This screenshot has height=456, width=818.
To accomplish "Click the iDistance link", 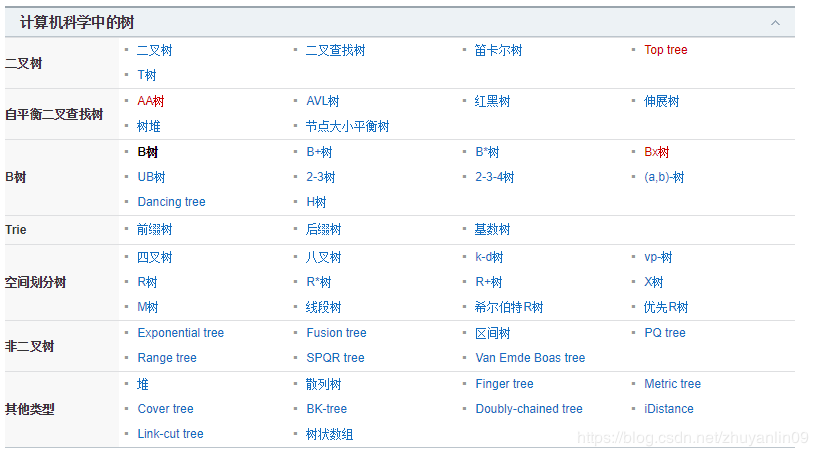I will pos(668,409).
